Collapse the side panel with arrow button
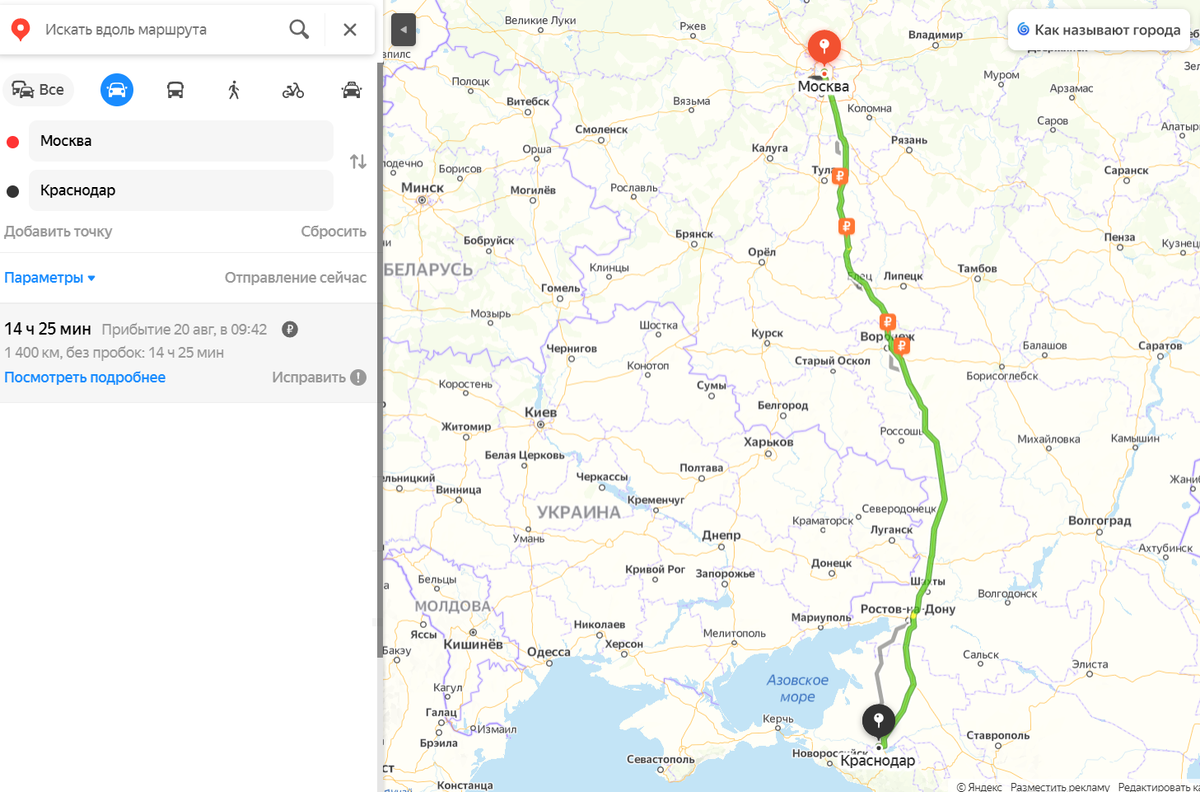1200x792 pixels. (x=404, y=30)
